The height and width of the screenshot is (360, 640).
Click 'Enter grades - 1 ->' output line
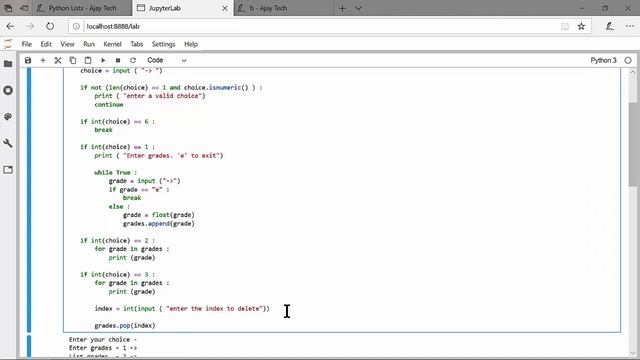[103, 348]
